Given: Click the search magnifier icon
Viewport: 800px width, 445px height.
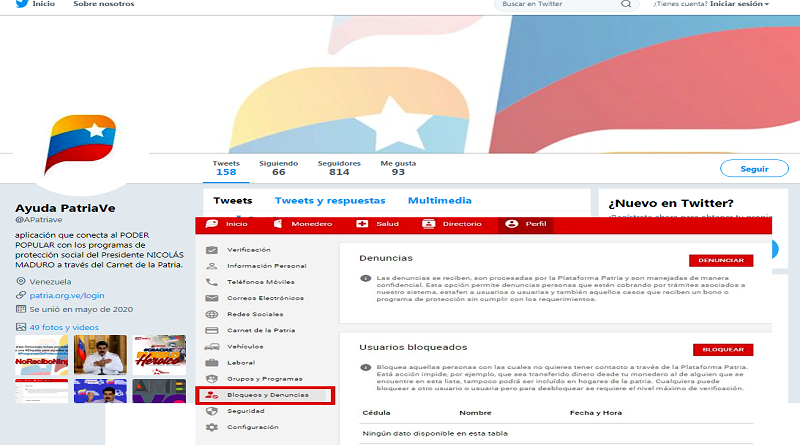Looking at the screenshot, I should 626,4.
